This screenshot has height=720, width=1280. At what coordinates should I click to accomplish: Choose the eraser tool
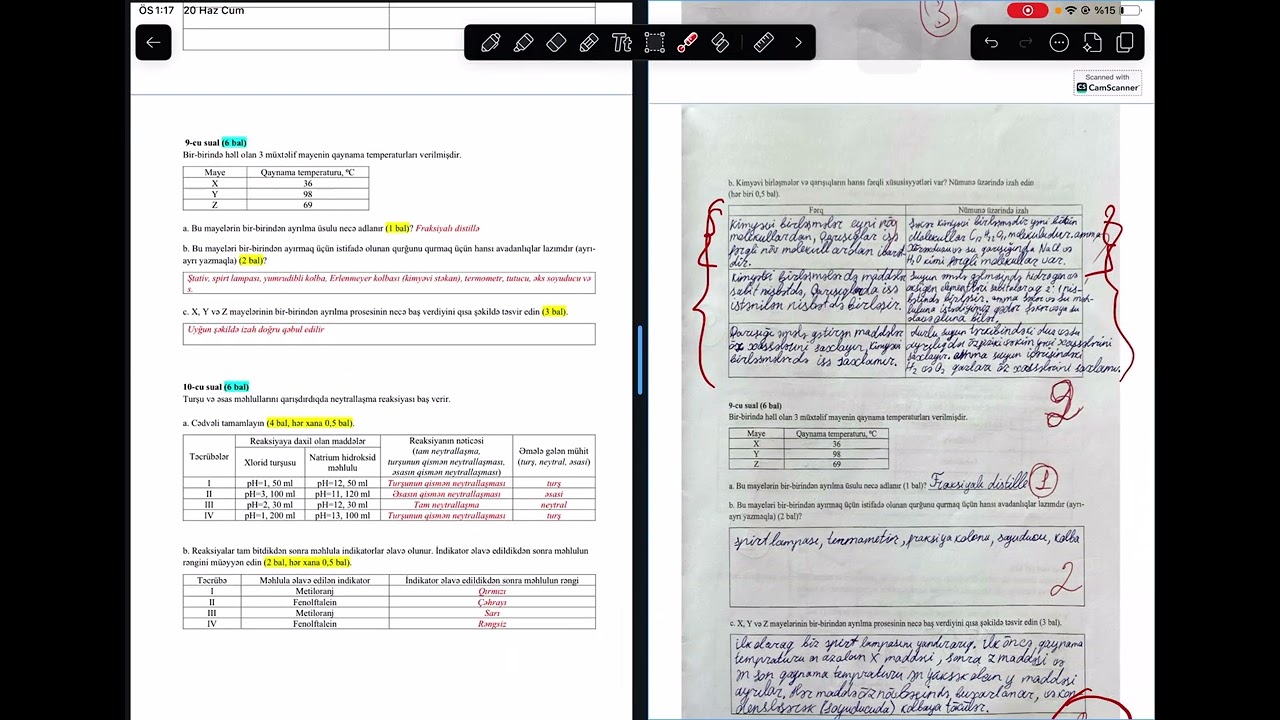(556, 43)
